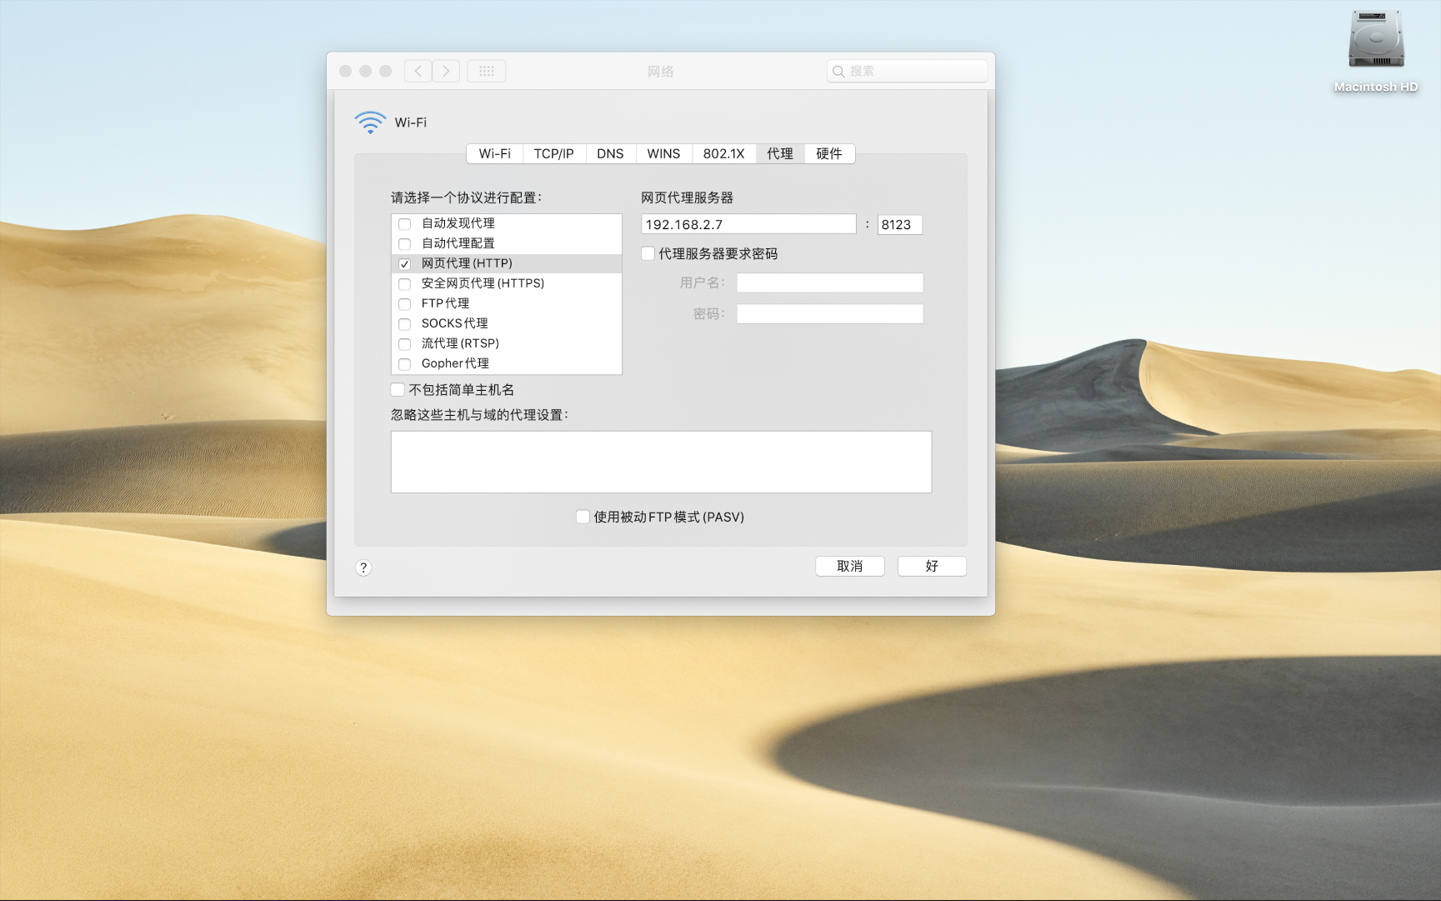1441x901 pixels.
Task: Click the magnifier in the 搜索 search field
Action: pos(839,71)
